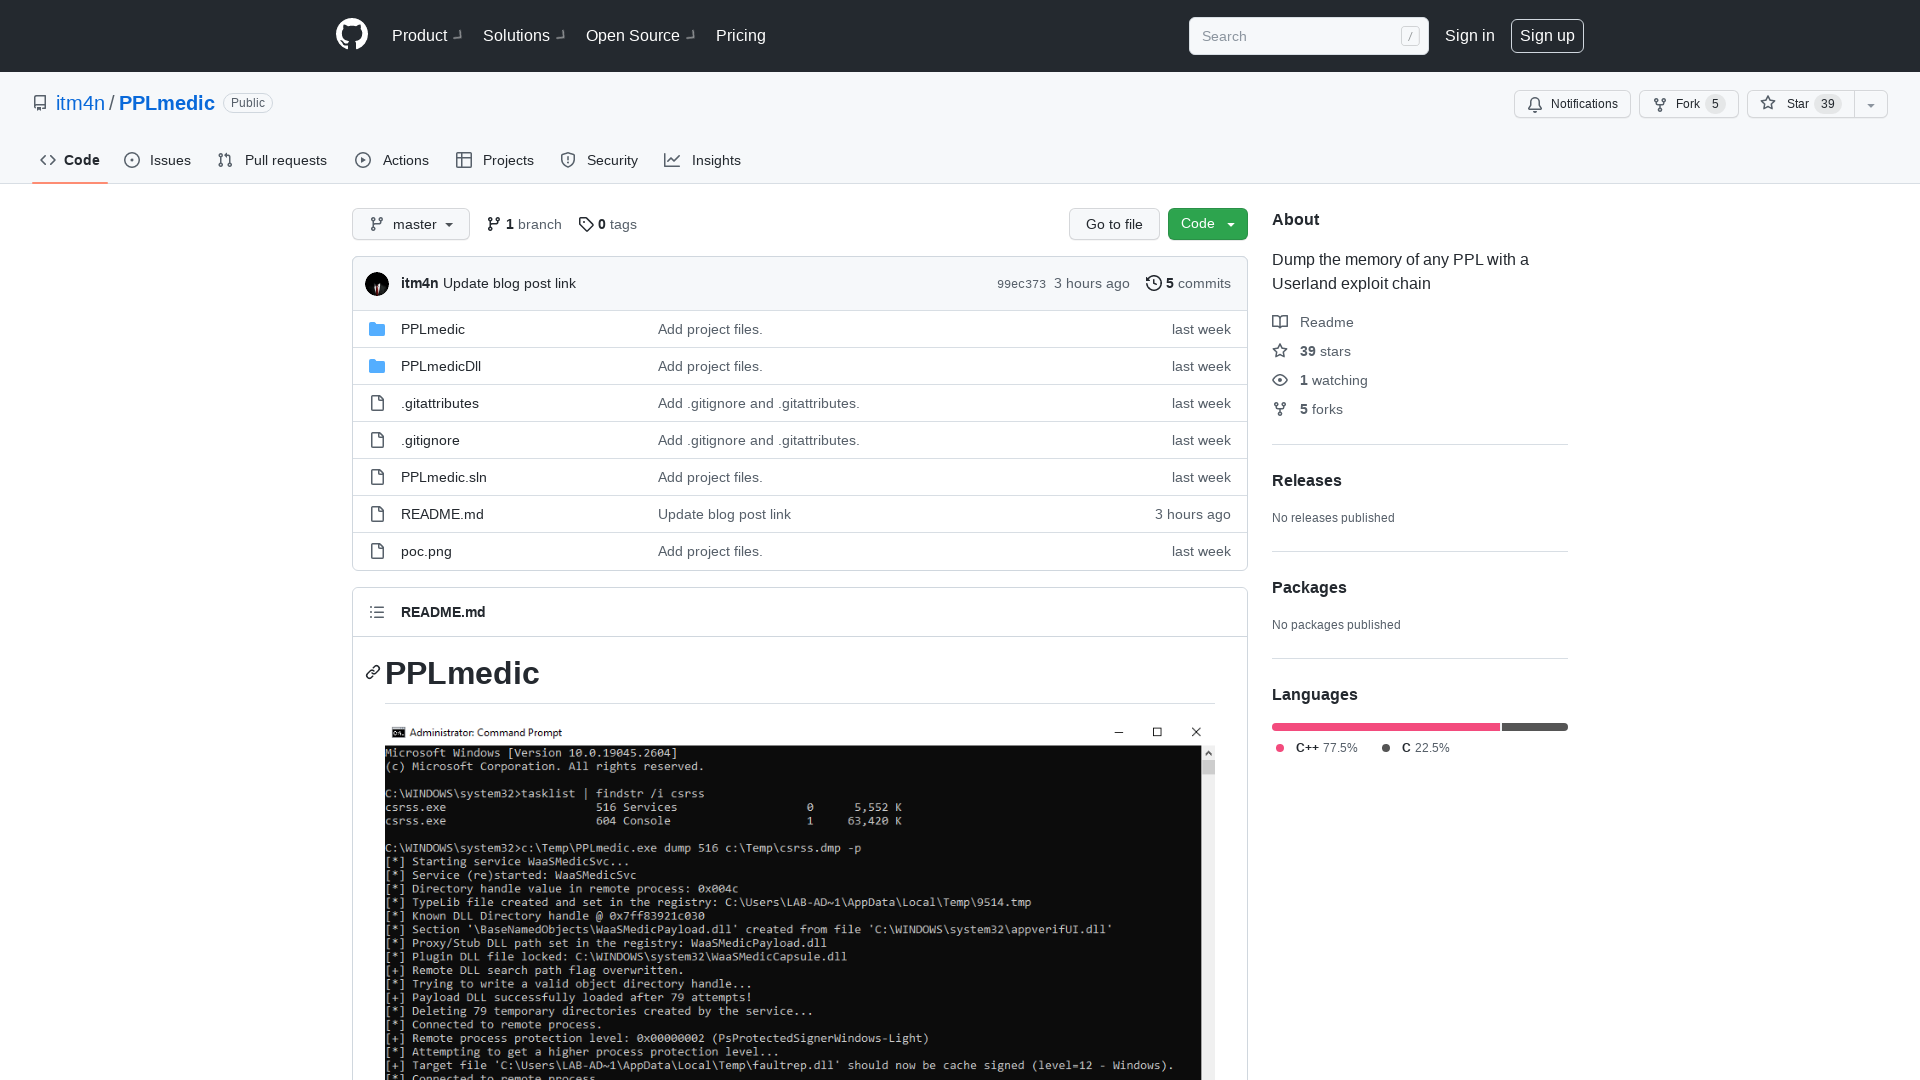
Task: Toggle the Notifications bell icon
Action: point(1535,104)
